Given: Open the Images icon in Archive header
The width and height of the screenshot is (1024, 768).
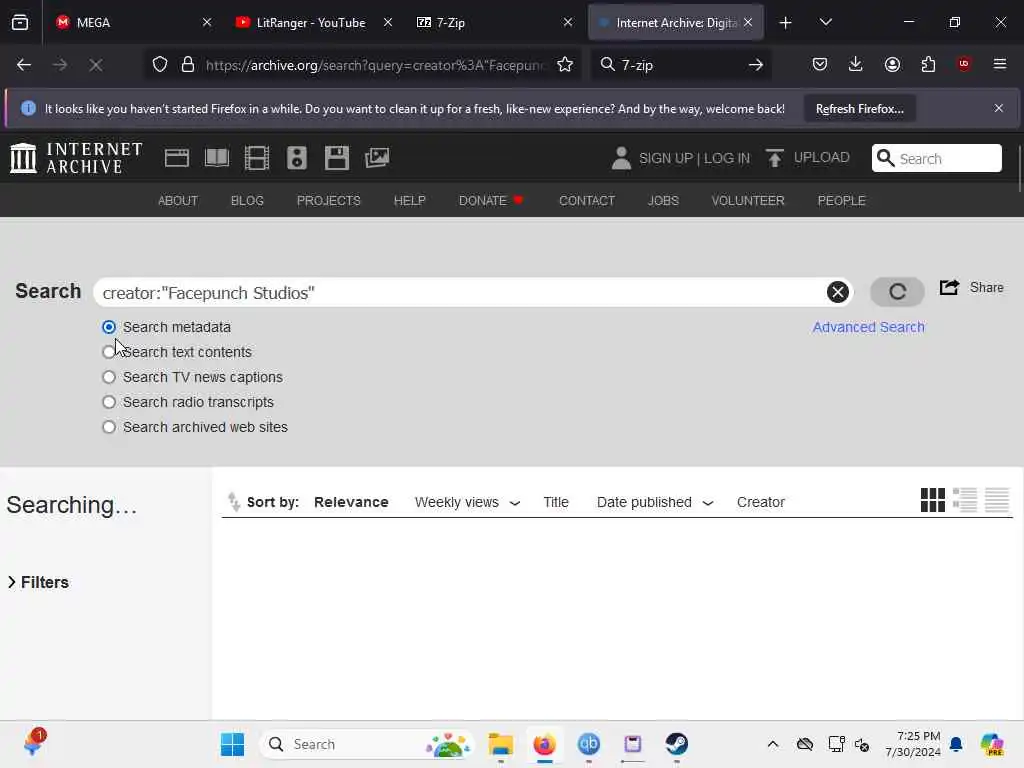Looking at the screenshot, I should pyautogui.click(x=377, y=158).
